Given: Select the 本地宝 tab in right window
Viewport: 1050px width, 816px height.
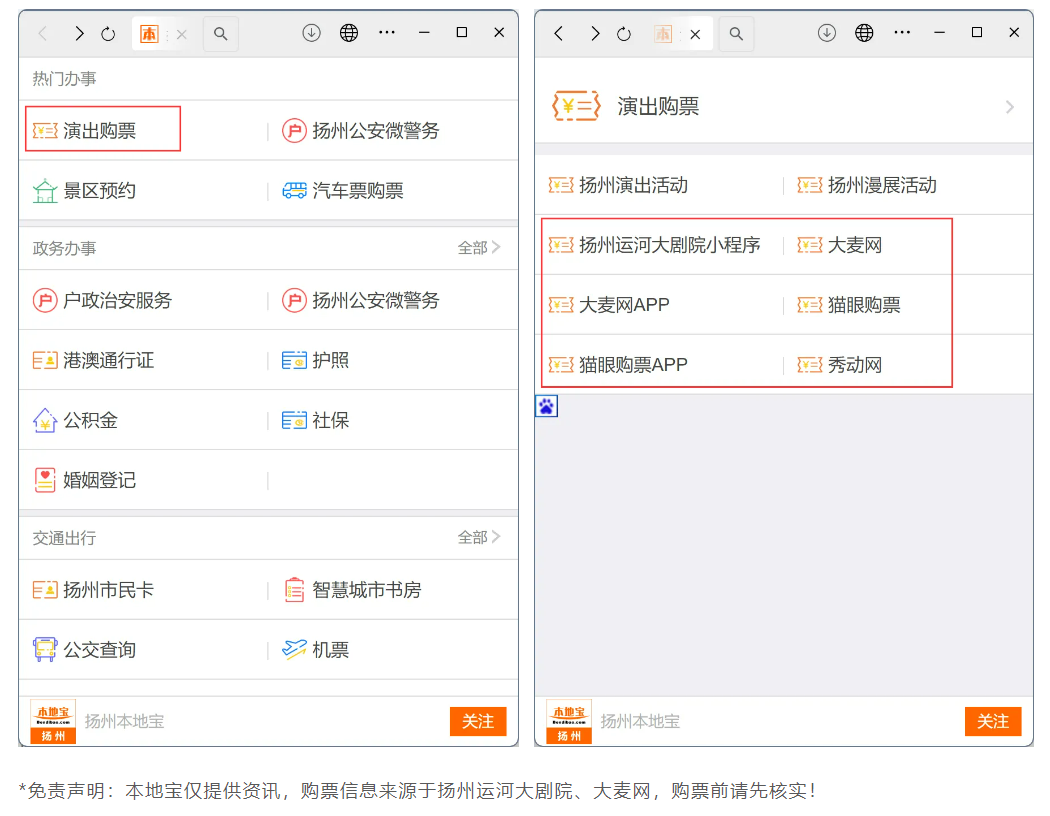Looking at the screenshot, I should tap(663, 33).
